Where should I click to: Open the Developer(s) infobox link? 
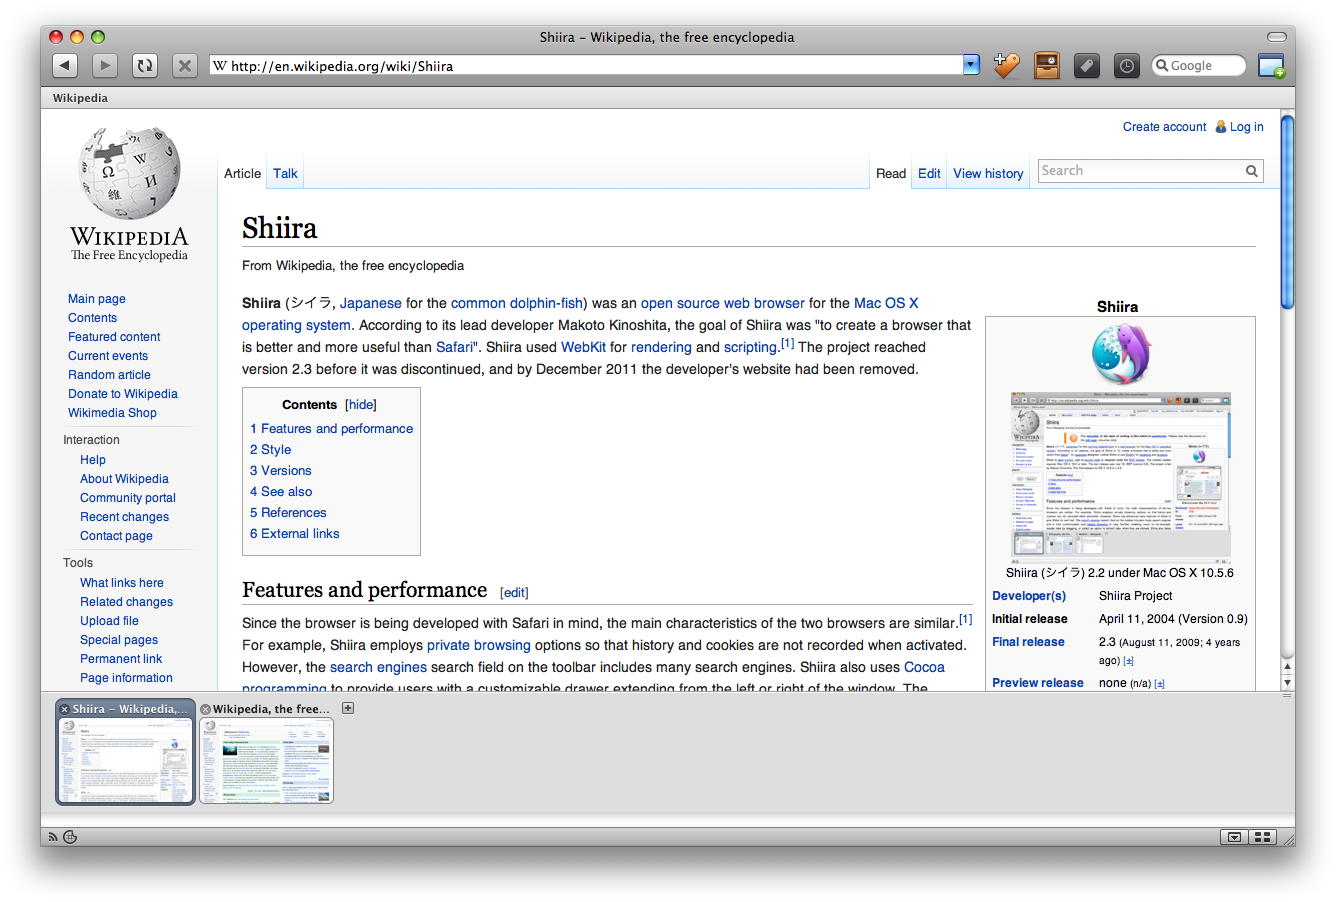(1029, 596)
